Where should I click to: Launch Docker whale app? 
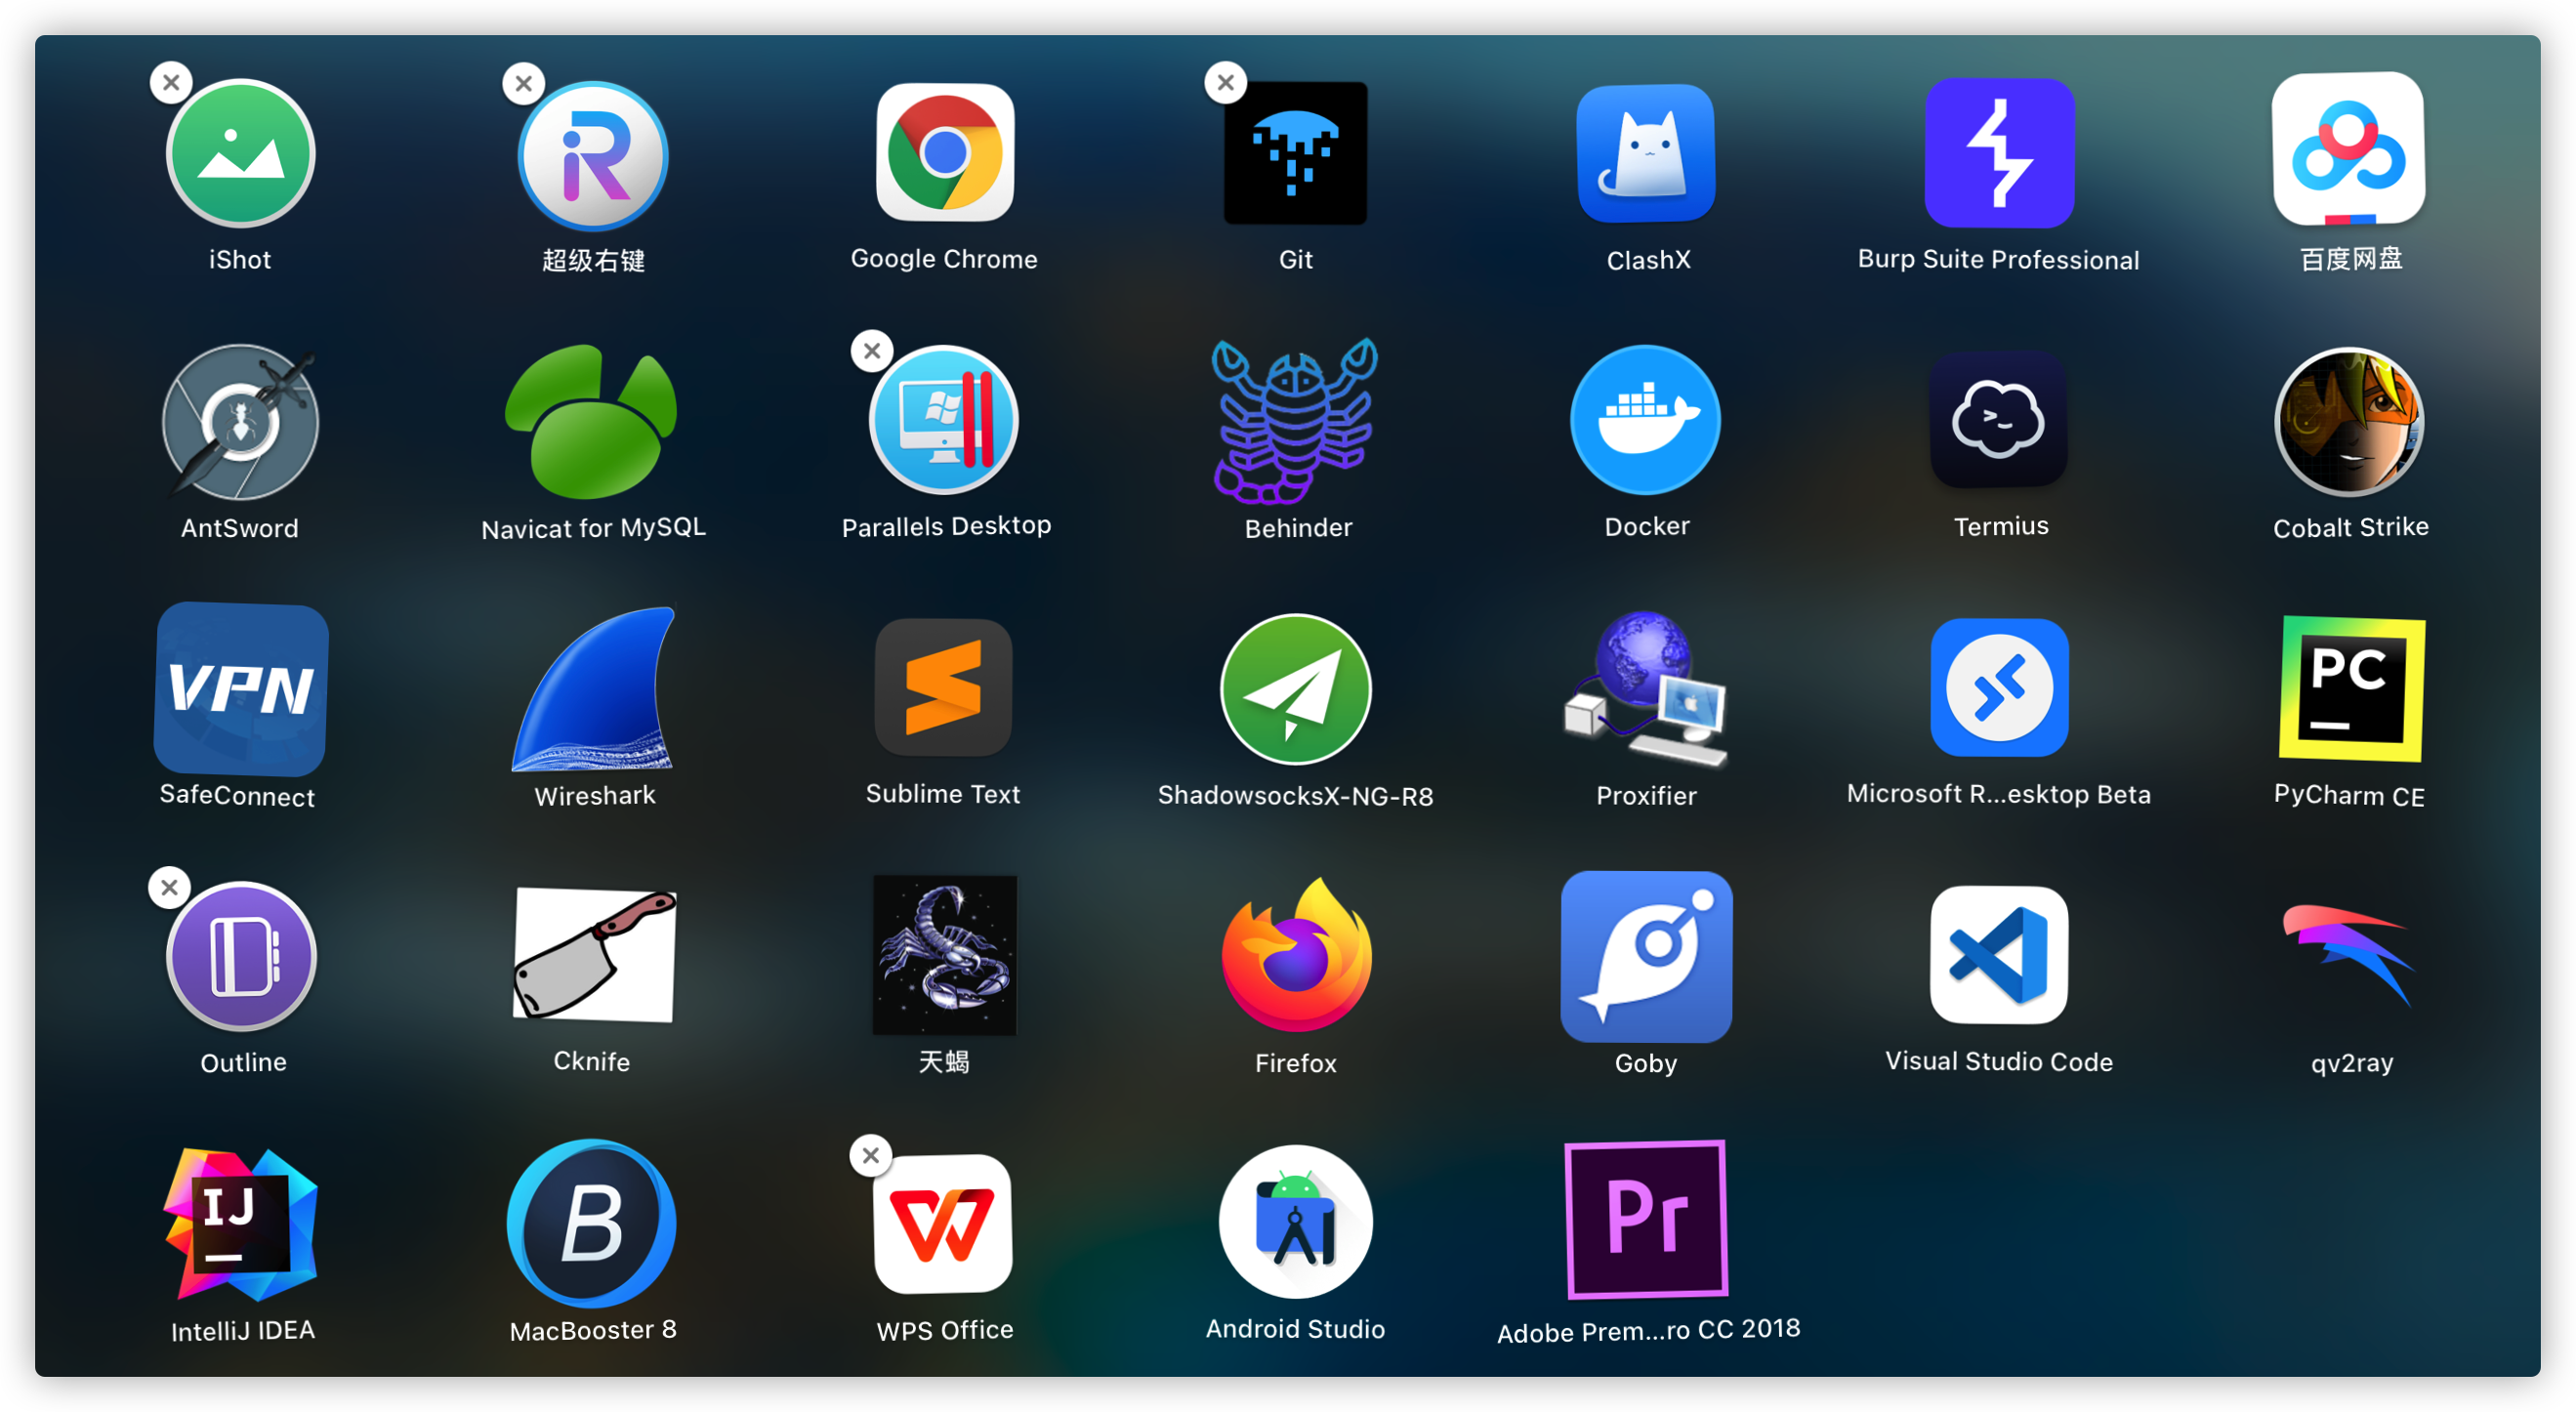point(1646,420)
